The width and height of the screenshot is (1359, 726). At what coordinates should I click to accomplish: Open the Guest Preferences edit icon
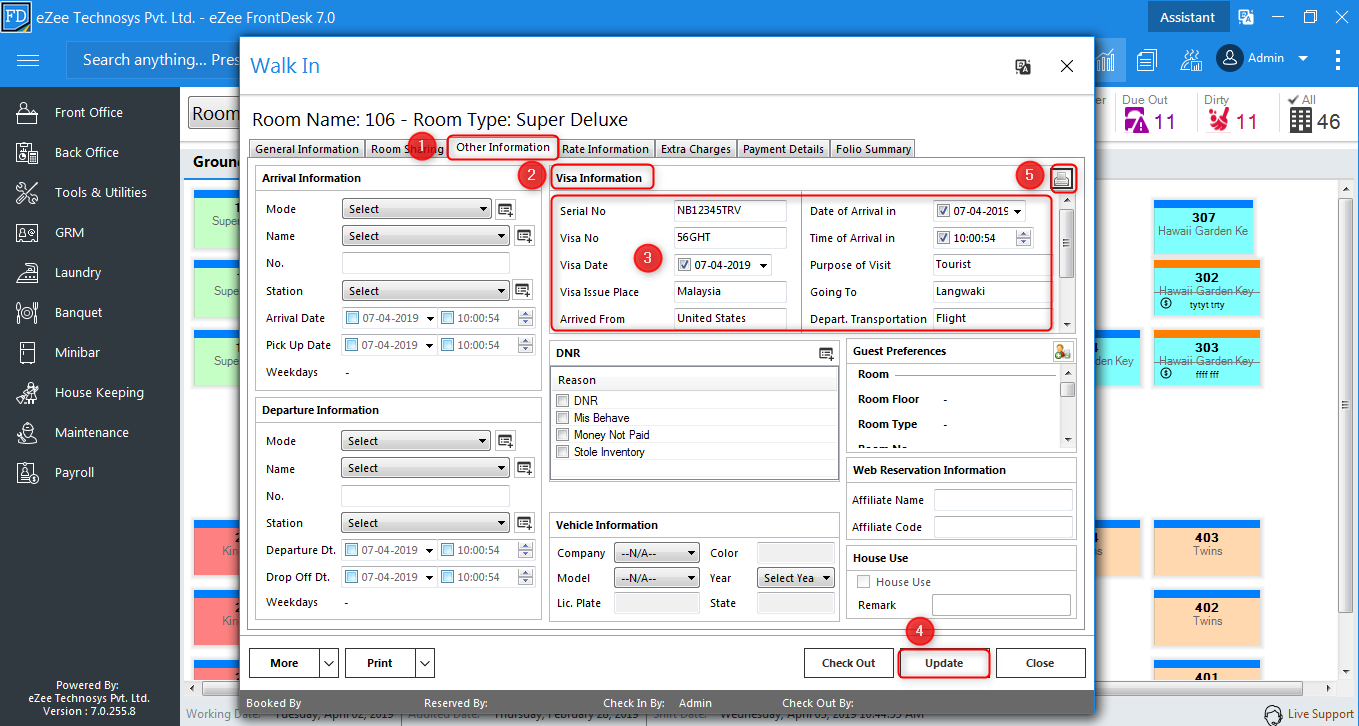click(x=1062, y=351)
